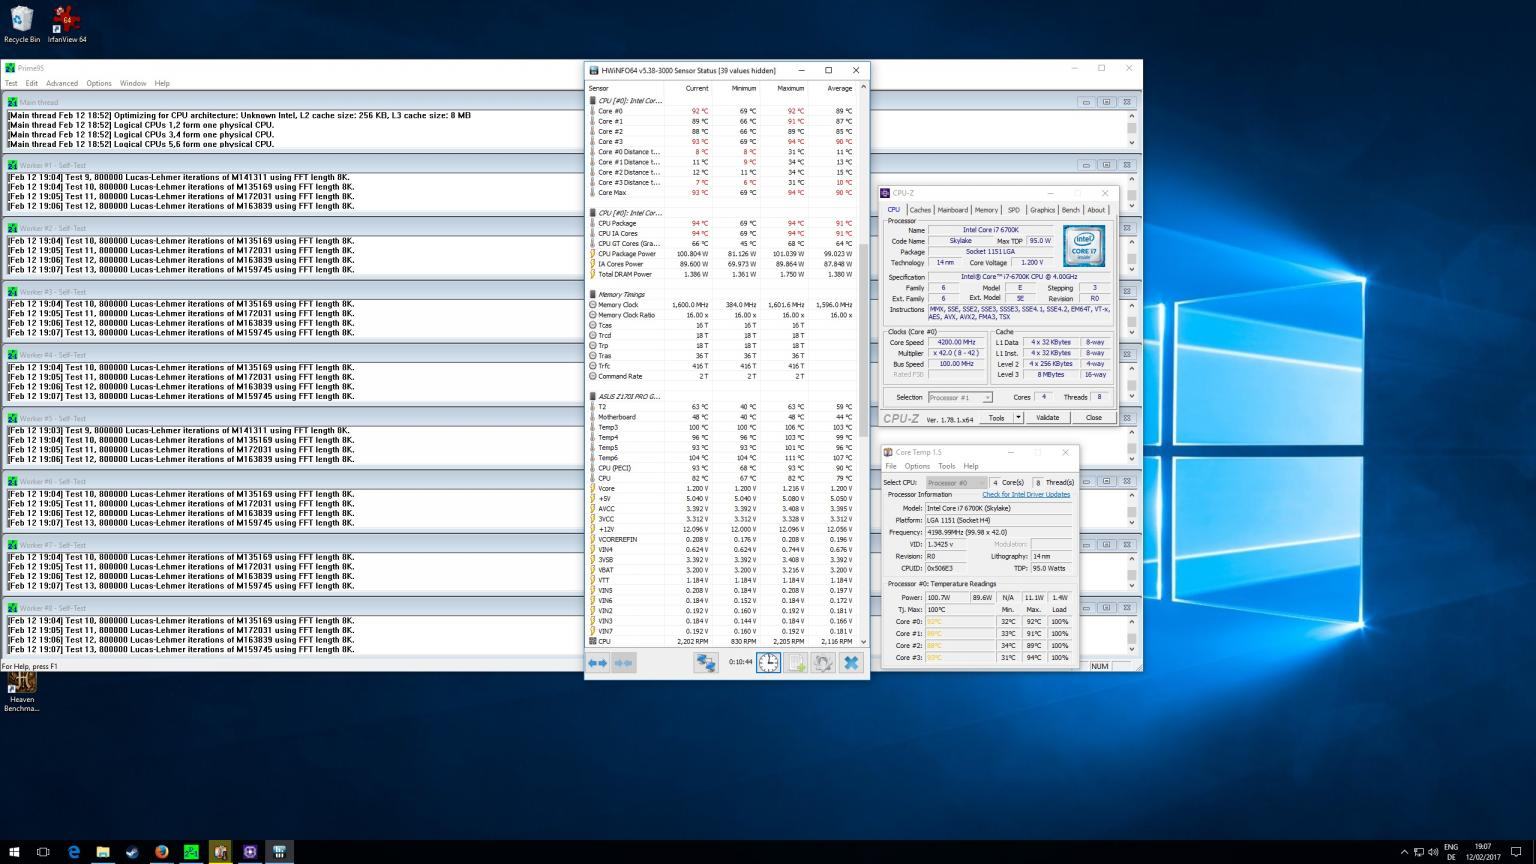The height and width of the screenshot is (864, 1536).
Task: Open Prime95 Advanced menu
Action: (x=62, y=83)
